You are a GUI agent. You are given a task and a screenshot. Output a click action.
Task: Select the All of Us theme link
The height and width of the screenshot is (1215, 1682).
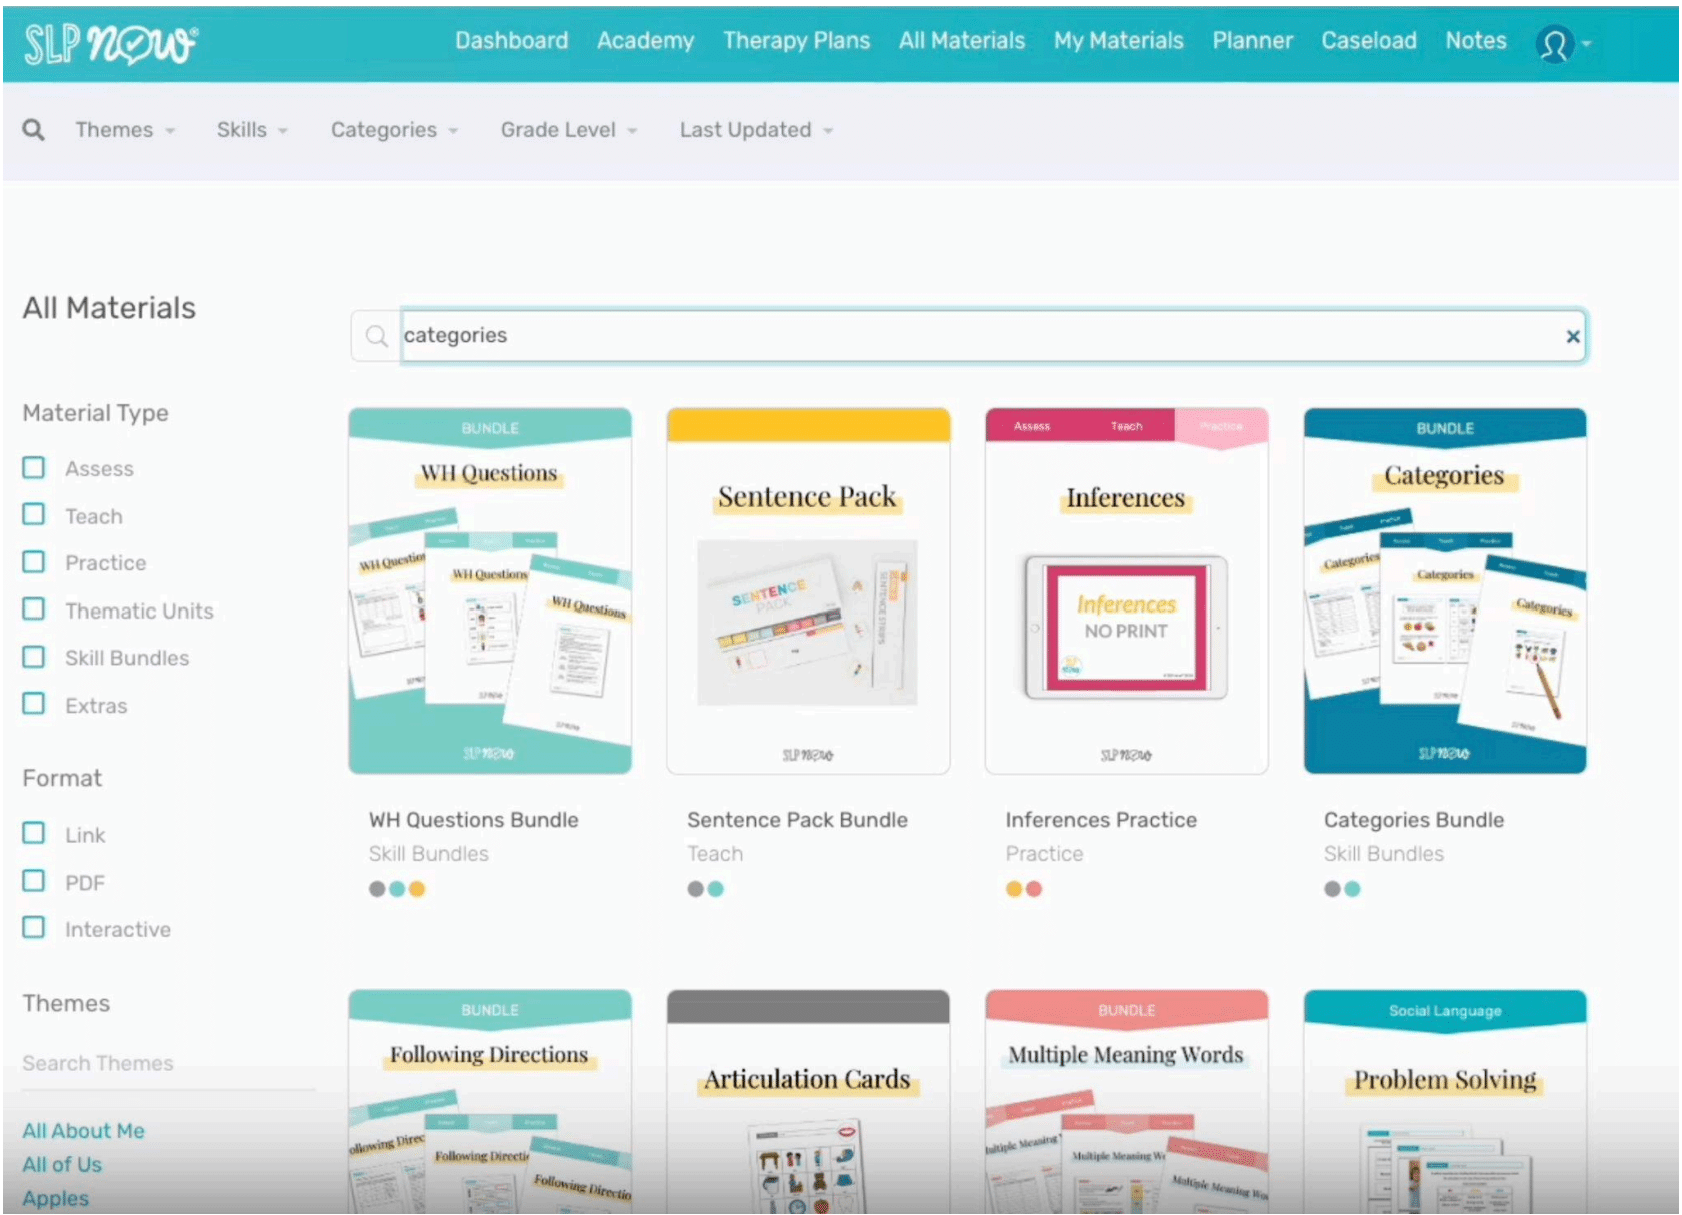pyautogui.click(x=62, y=1165)
